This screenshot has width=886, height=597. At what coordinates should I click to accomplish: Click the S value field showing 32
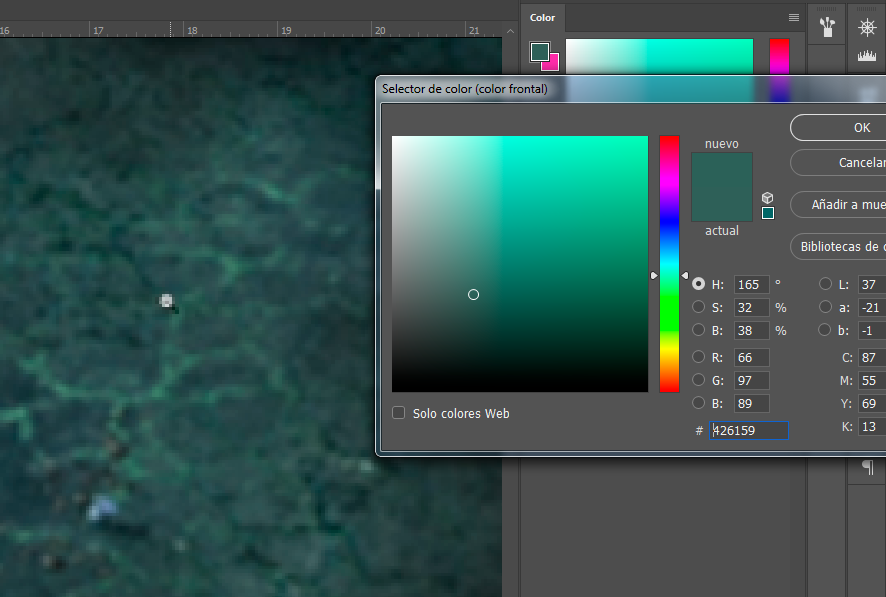[x=752, y=308]
